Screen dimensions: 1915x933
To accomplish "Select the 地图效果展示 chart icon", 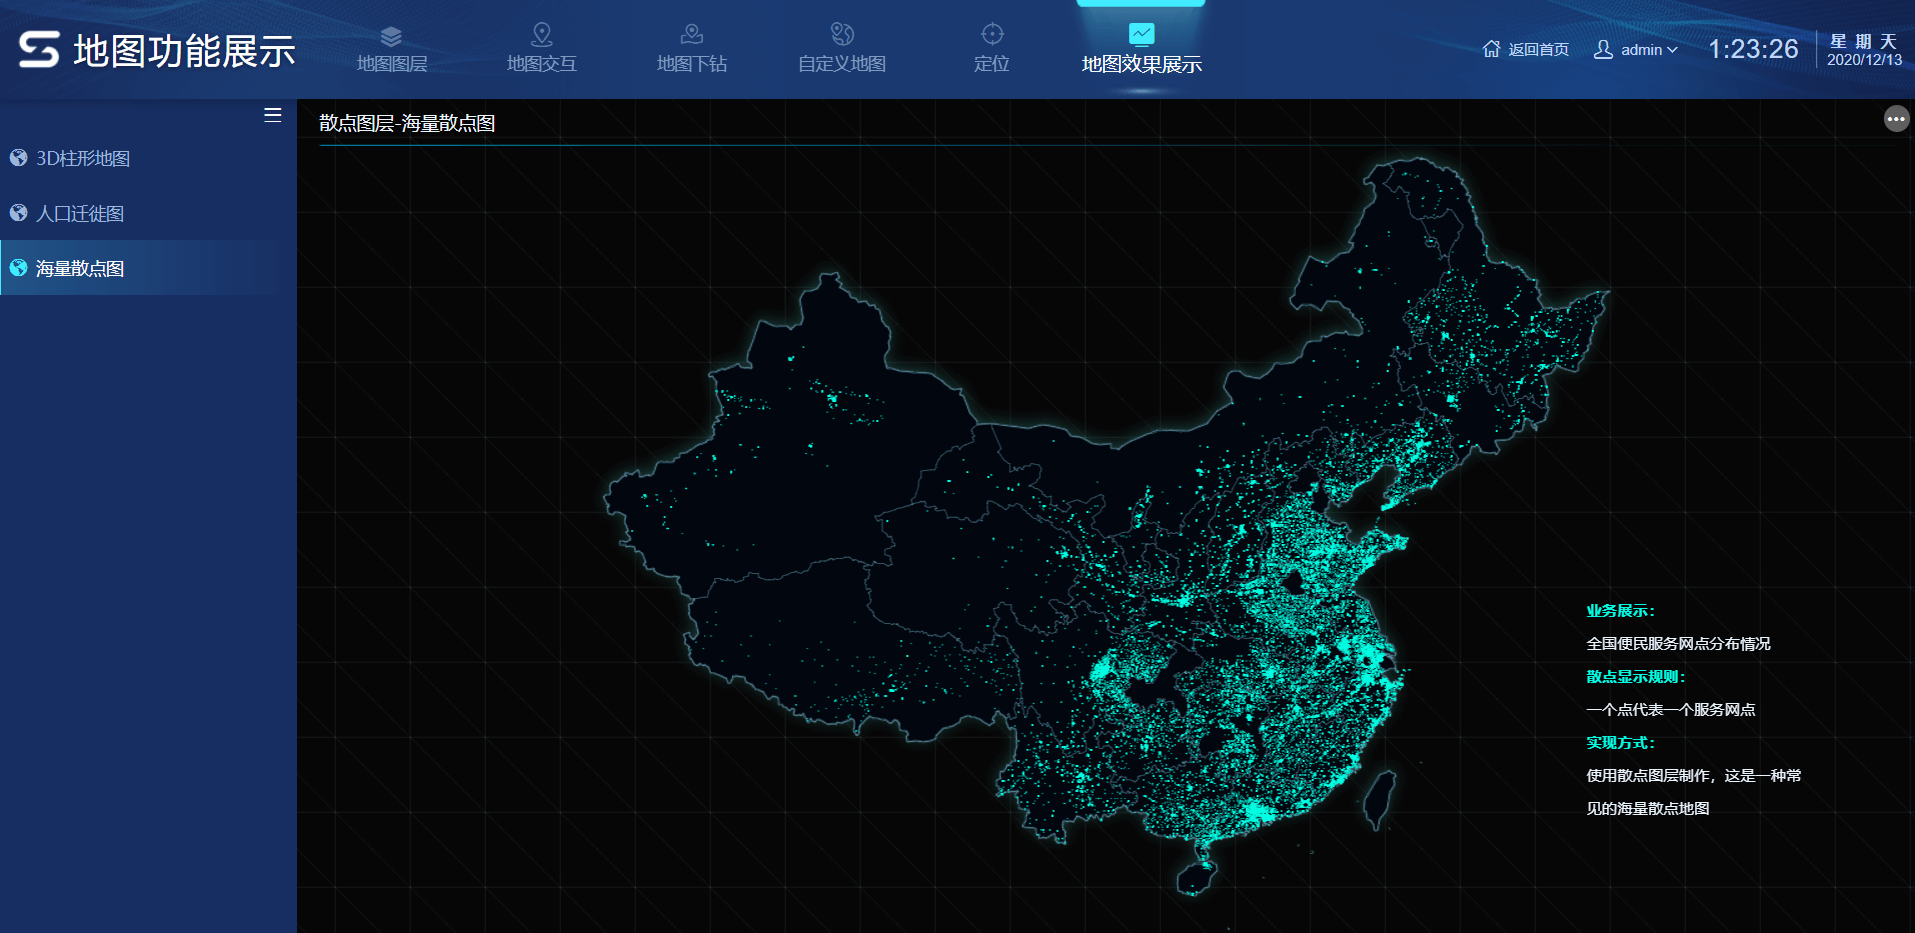I will click(x=1140, y=33).
